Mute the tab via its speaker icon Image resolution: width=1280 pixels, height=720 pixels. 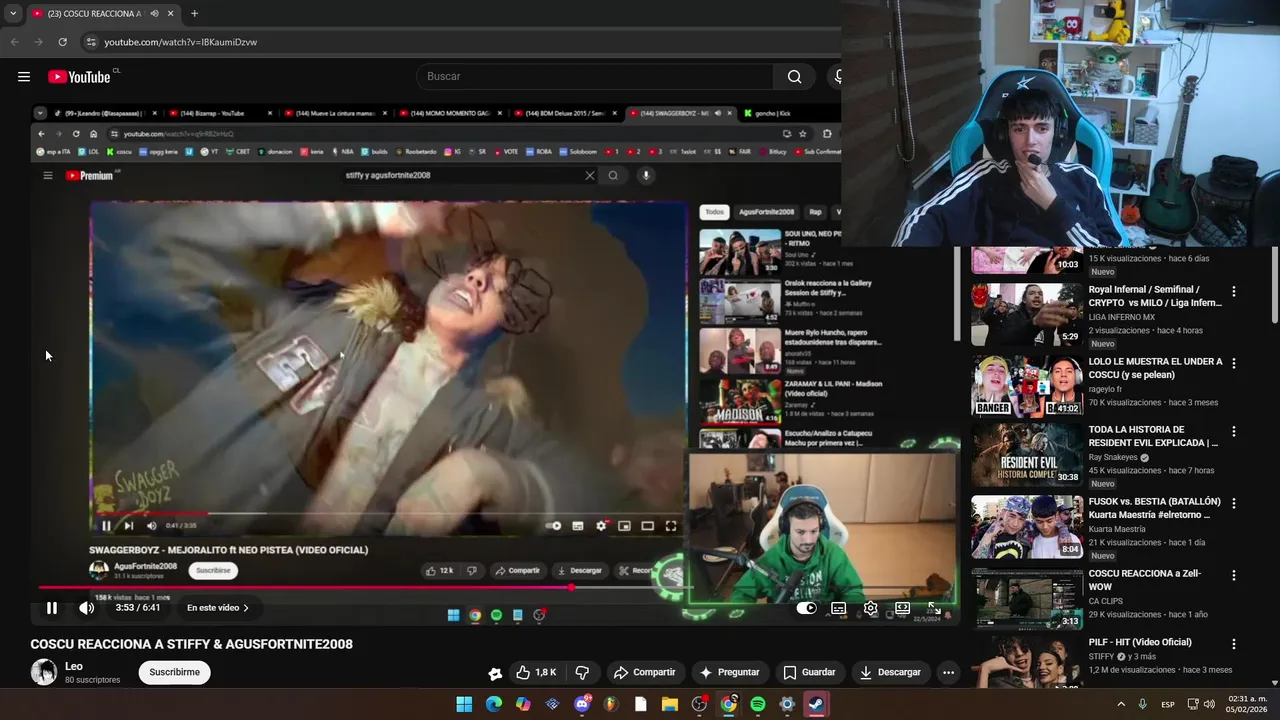154,14
